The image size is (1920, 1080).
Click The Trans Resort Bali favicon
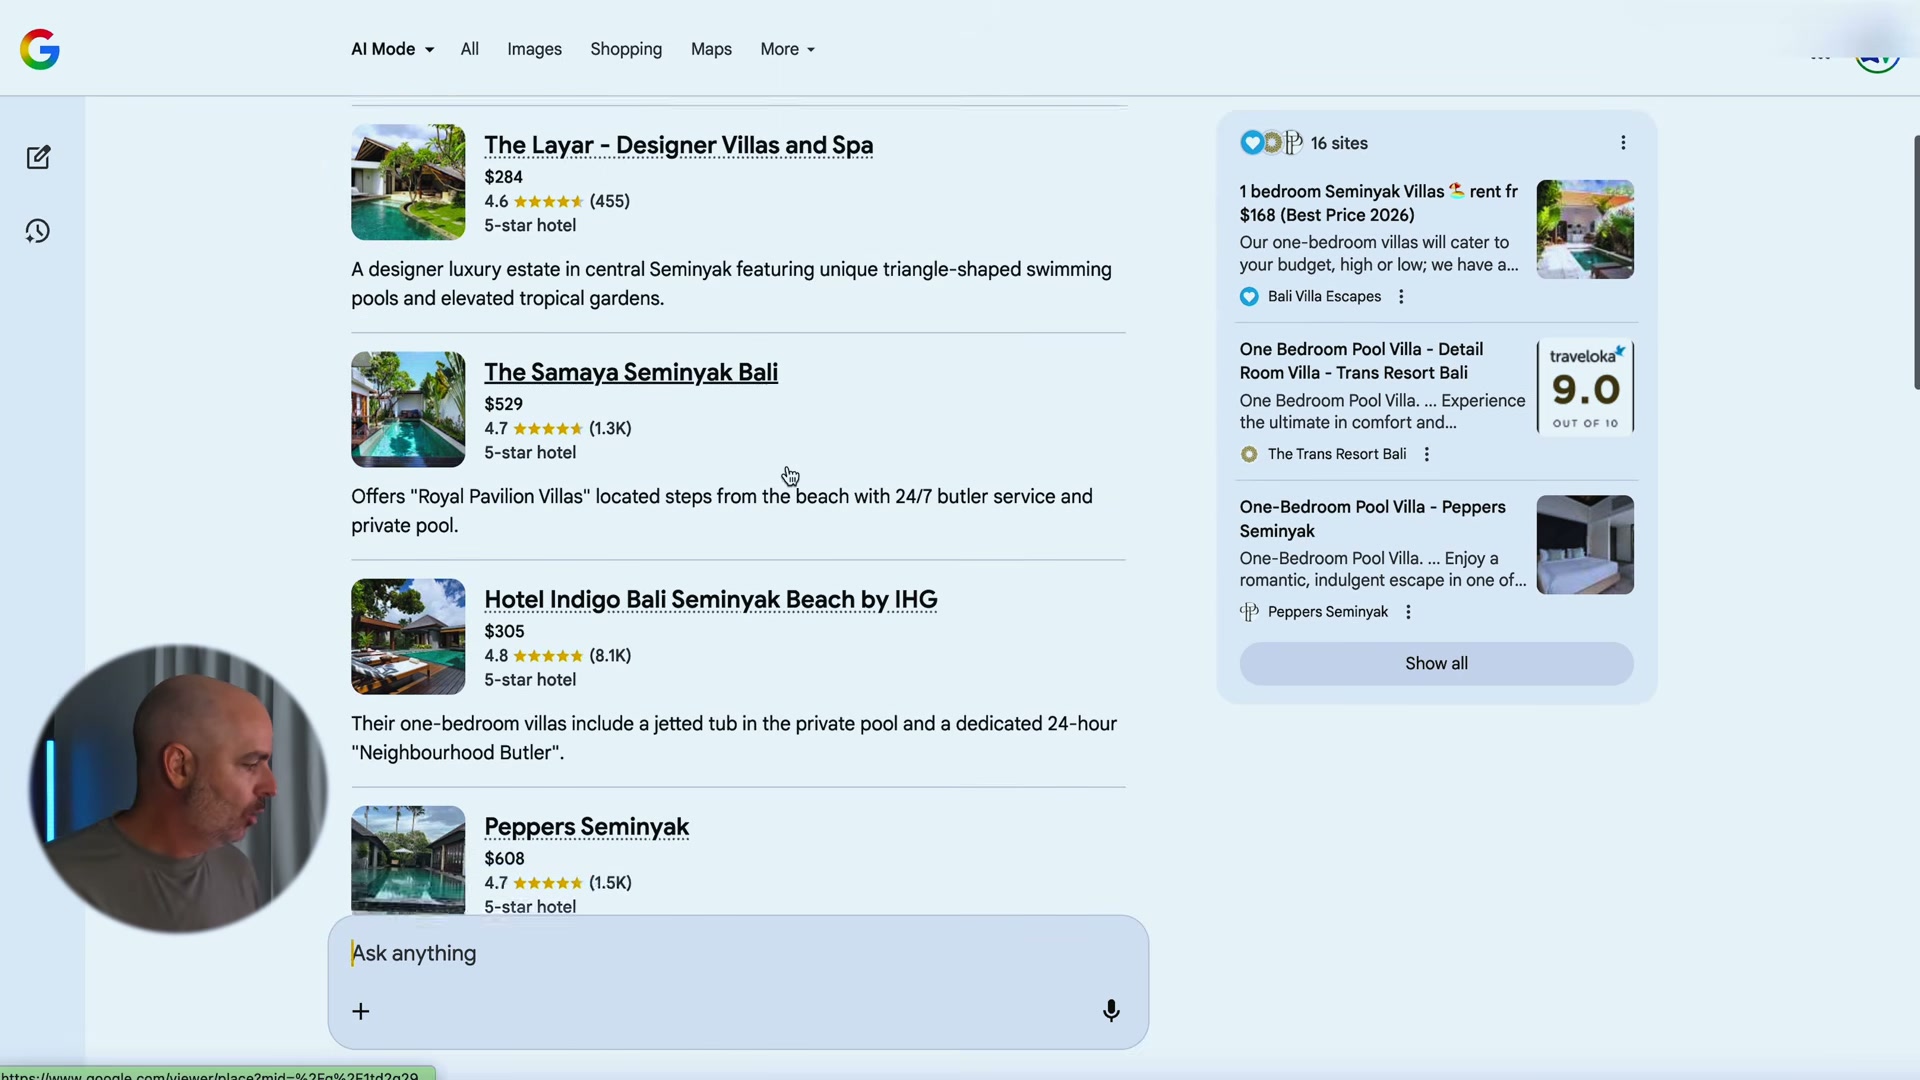pos(1249,454)
